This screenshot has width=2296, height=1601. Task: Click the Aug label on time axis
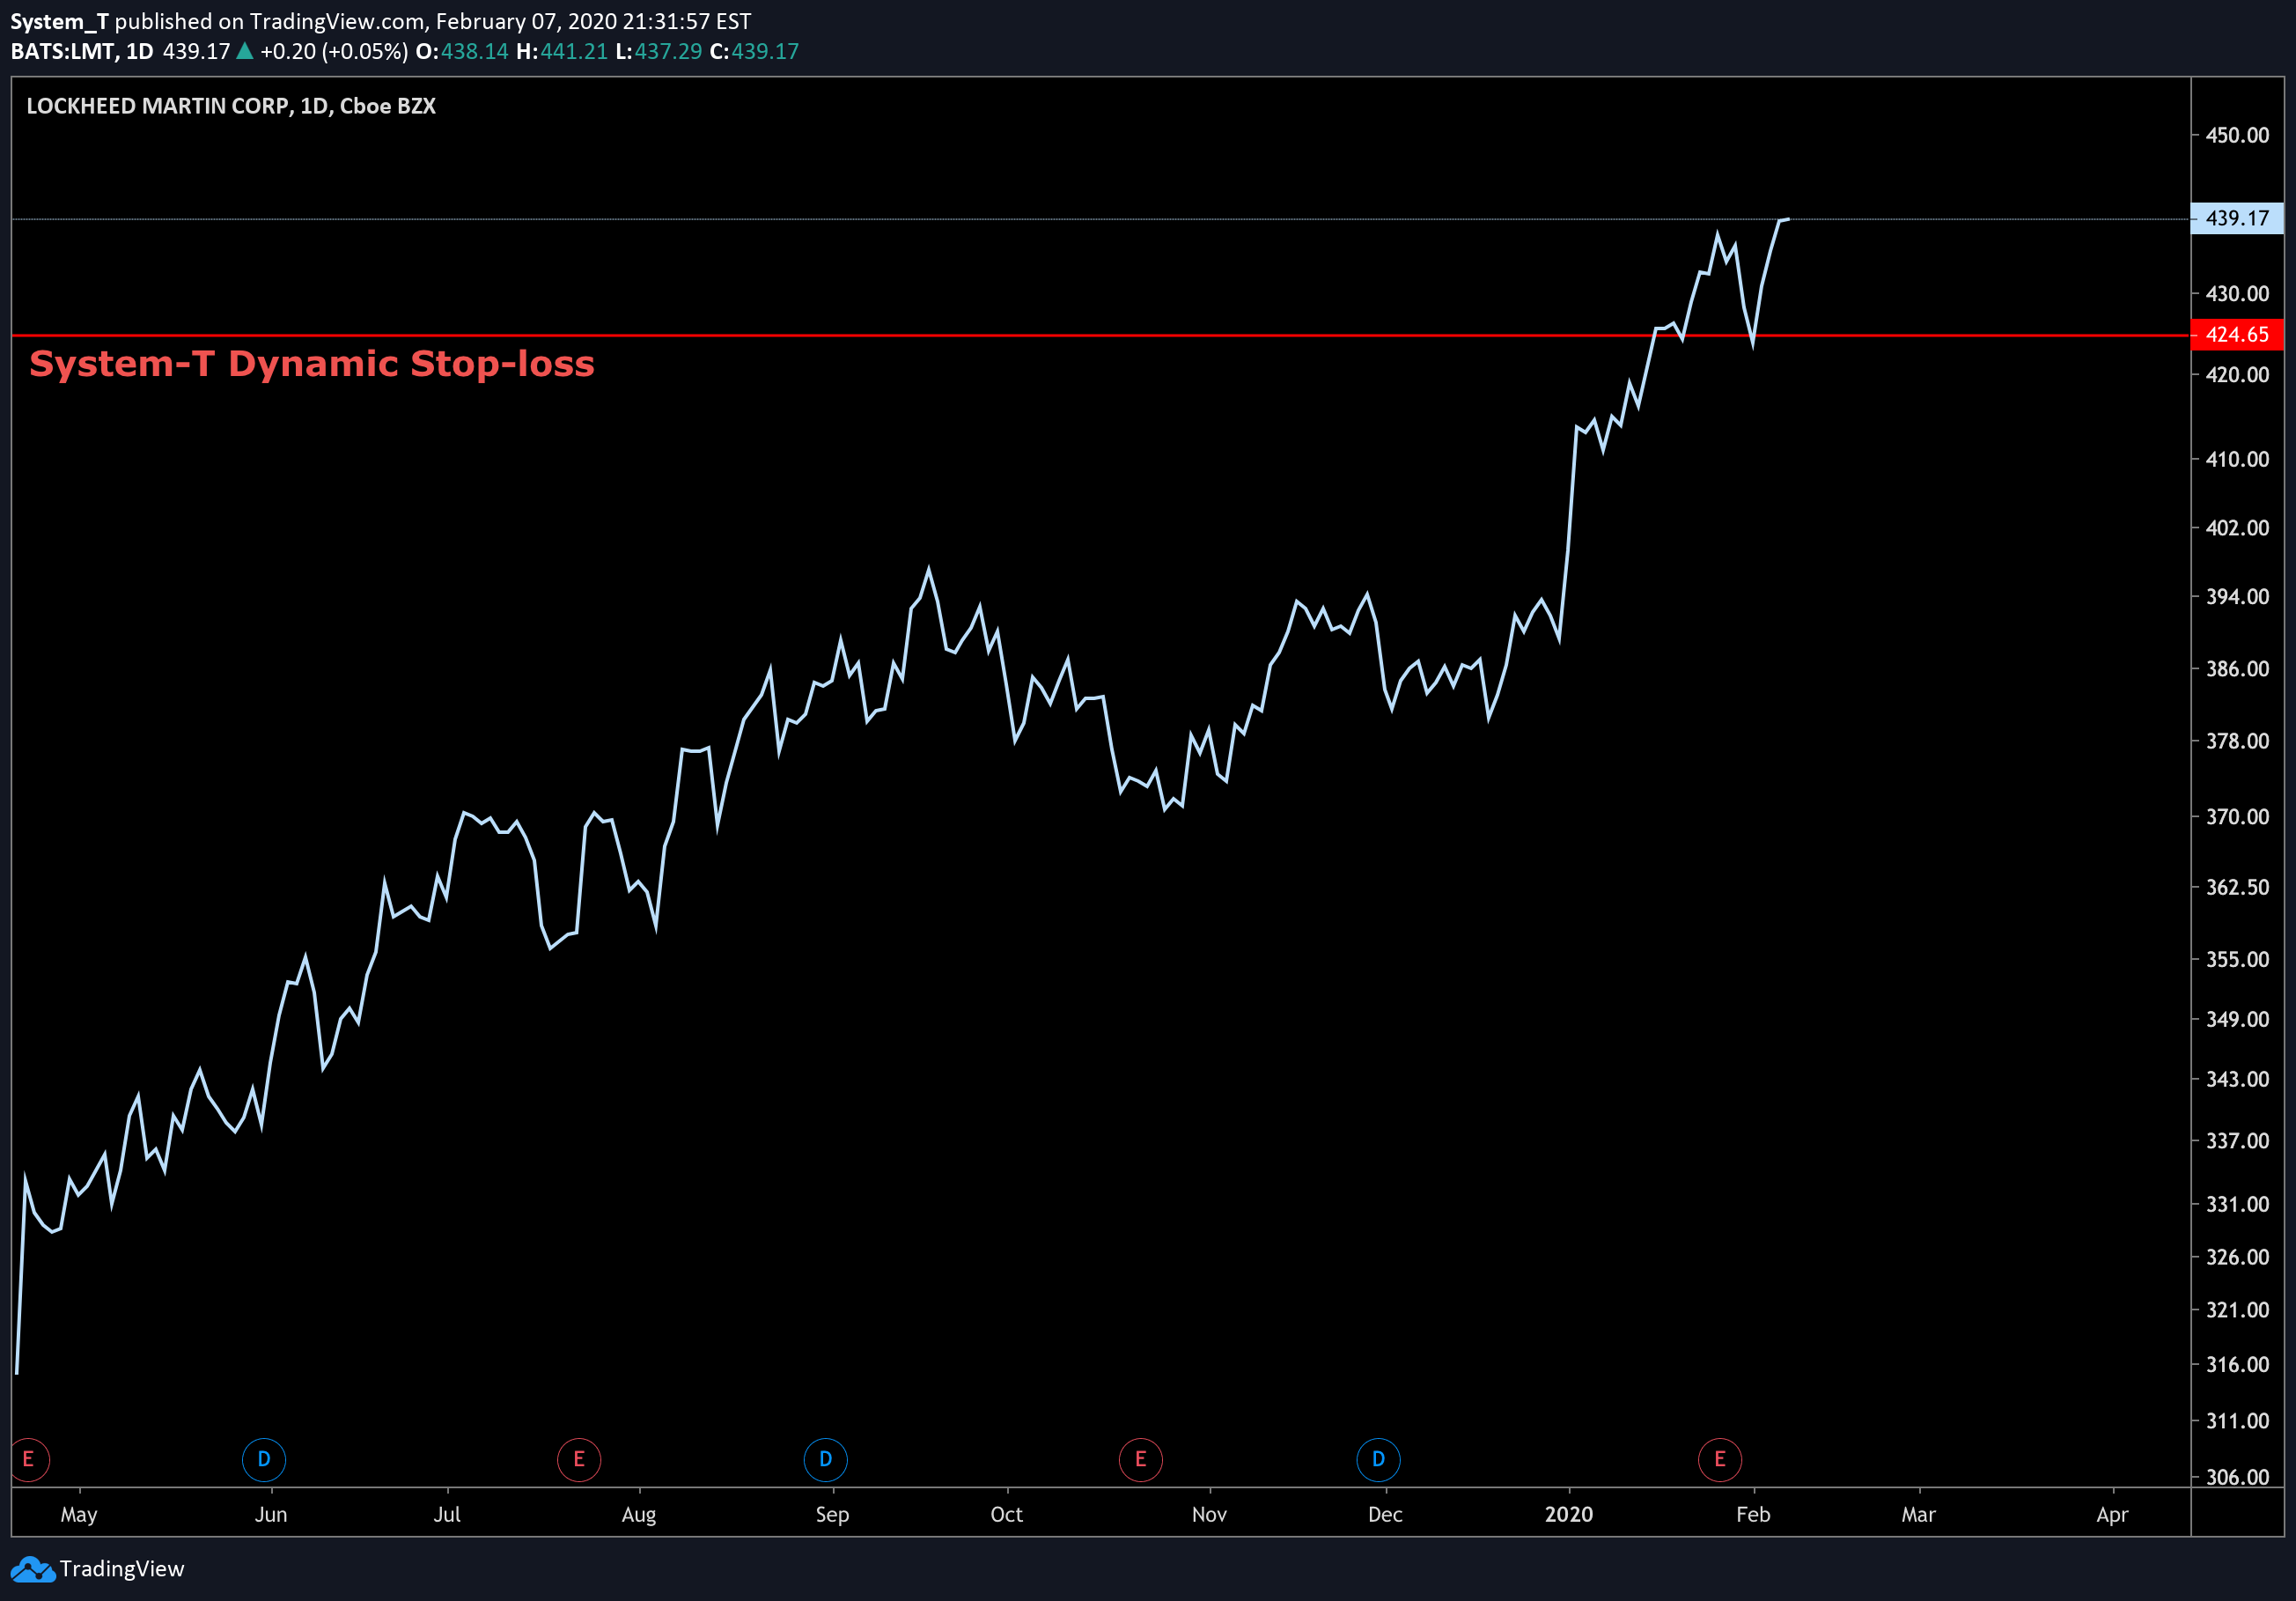pos(639,1515)
